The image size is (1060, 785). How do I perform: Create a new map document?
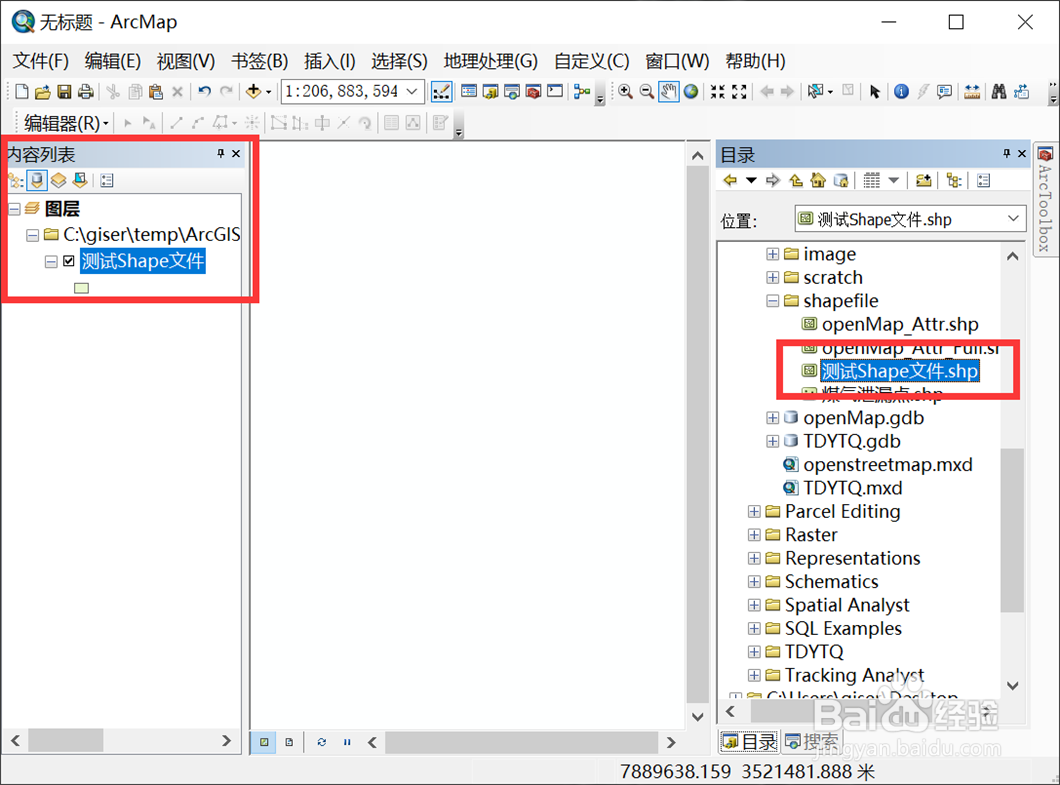tap(22, 91)
